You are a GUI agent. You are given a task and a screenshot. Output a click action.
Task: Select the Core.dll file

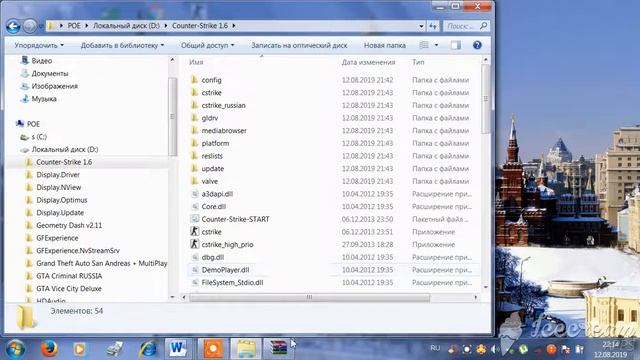(x=213, y=207)
